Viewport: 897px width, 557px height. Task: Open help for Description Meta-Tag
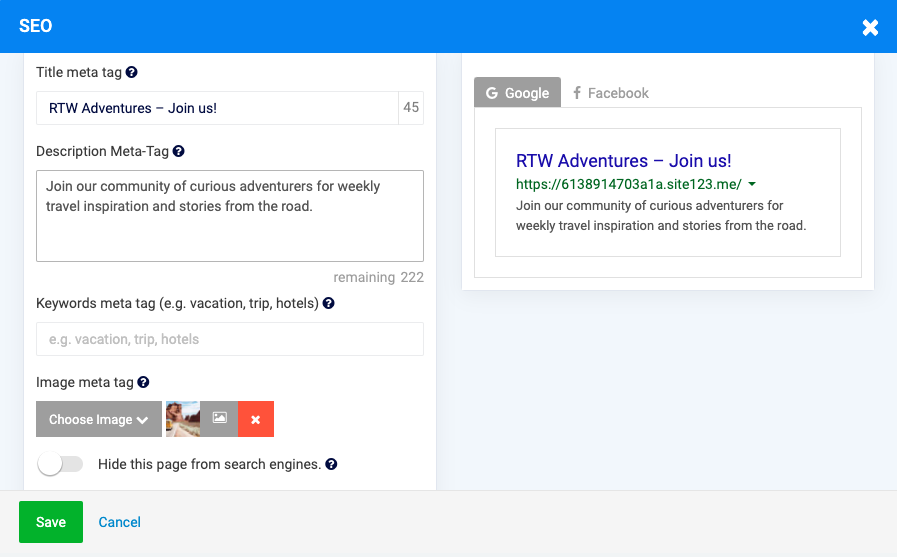[x=178, y=151]
